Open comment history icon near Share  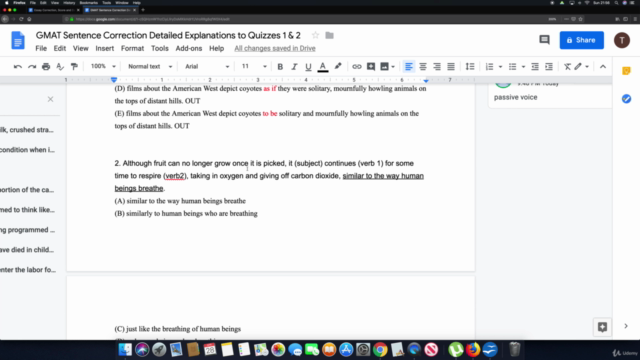click(x=544, y=40)
